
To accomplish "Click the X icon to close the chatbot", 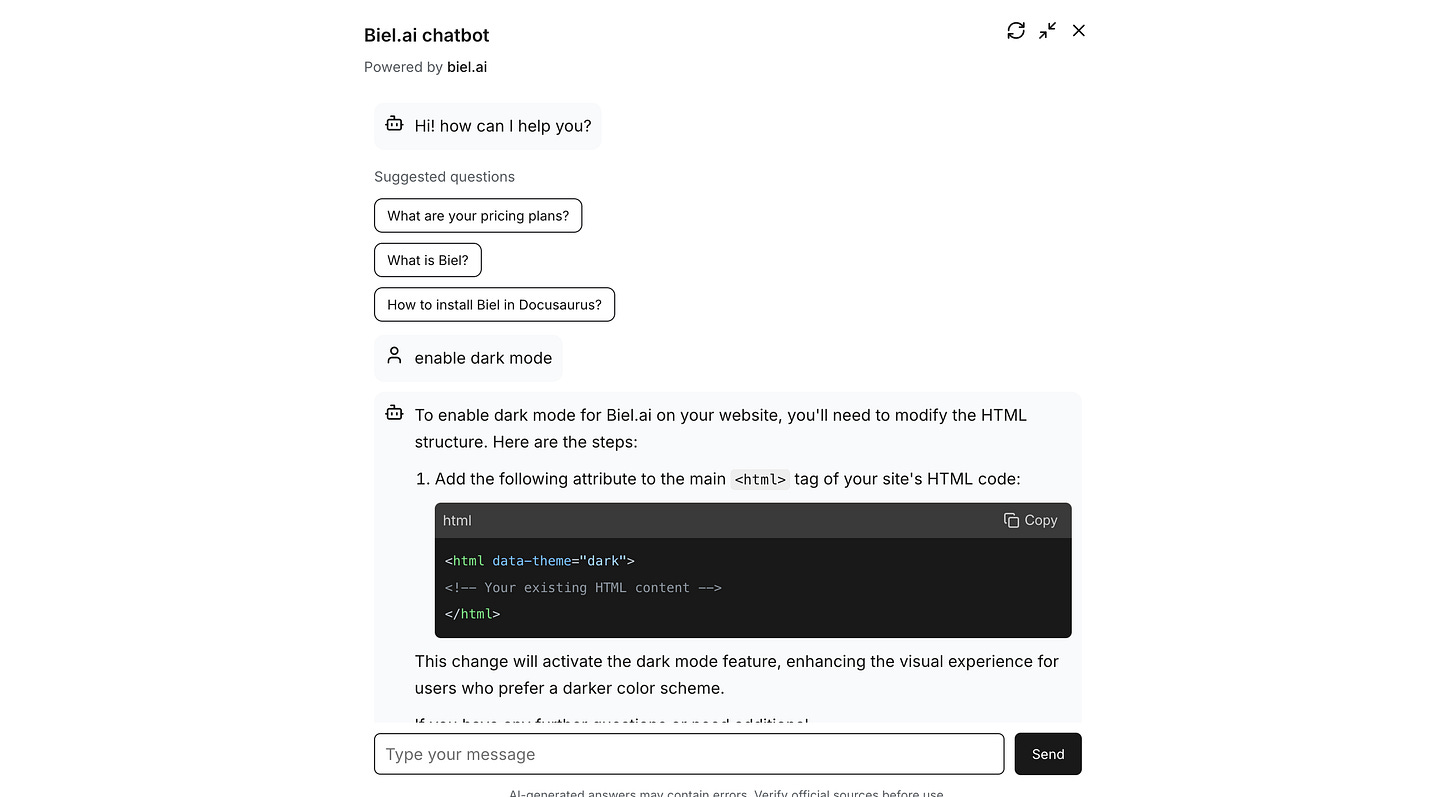I will pyautogui.click(x=1078, y=31).
